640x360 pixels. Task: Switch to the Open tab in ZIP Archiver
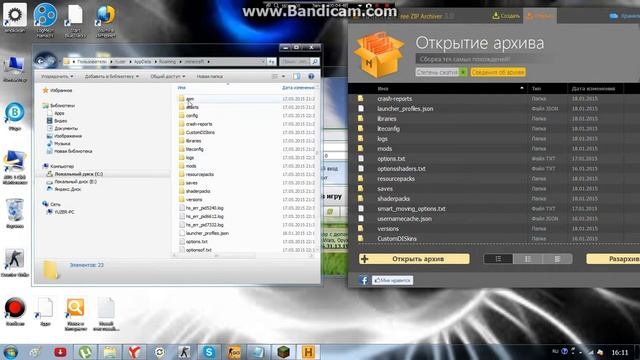pos(540,16)
